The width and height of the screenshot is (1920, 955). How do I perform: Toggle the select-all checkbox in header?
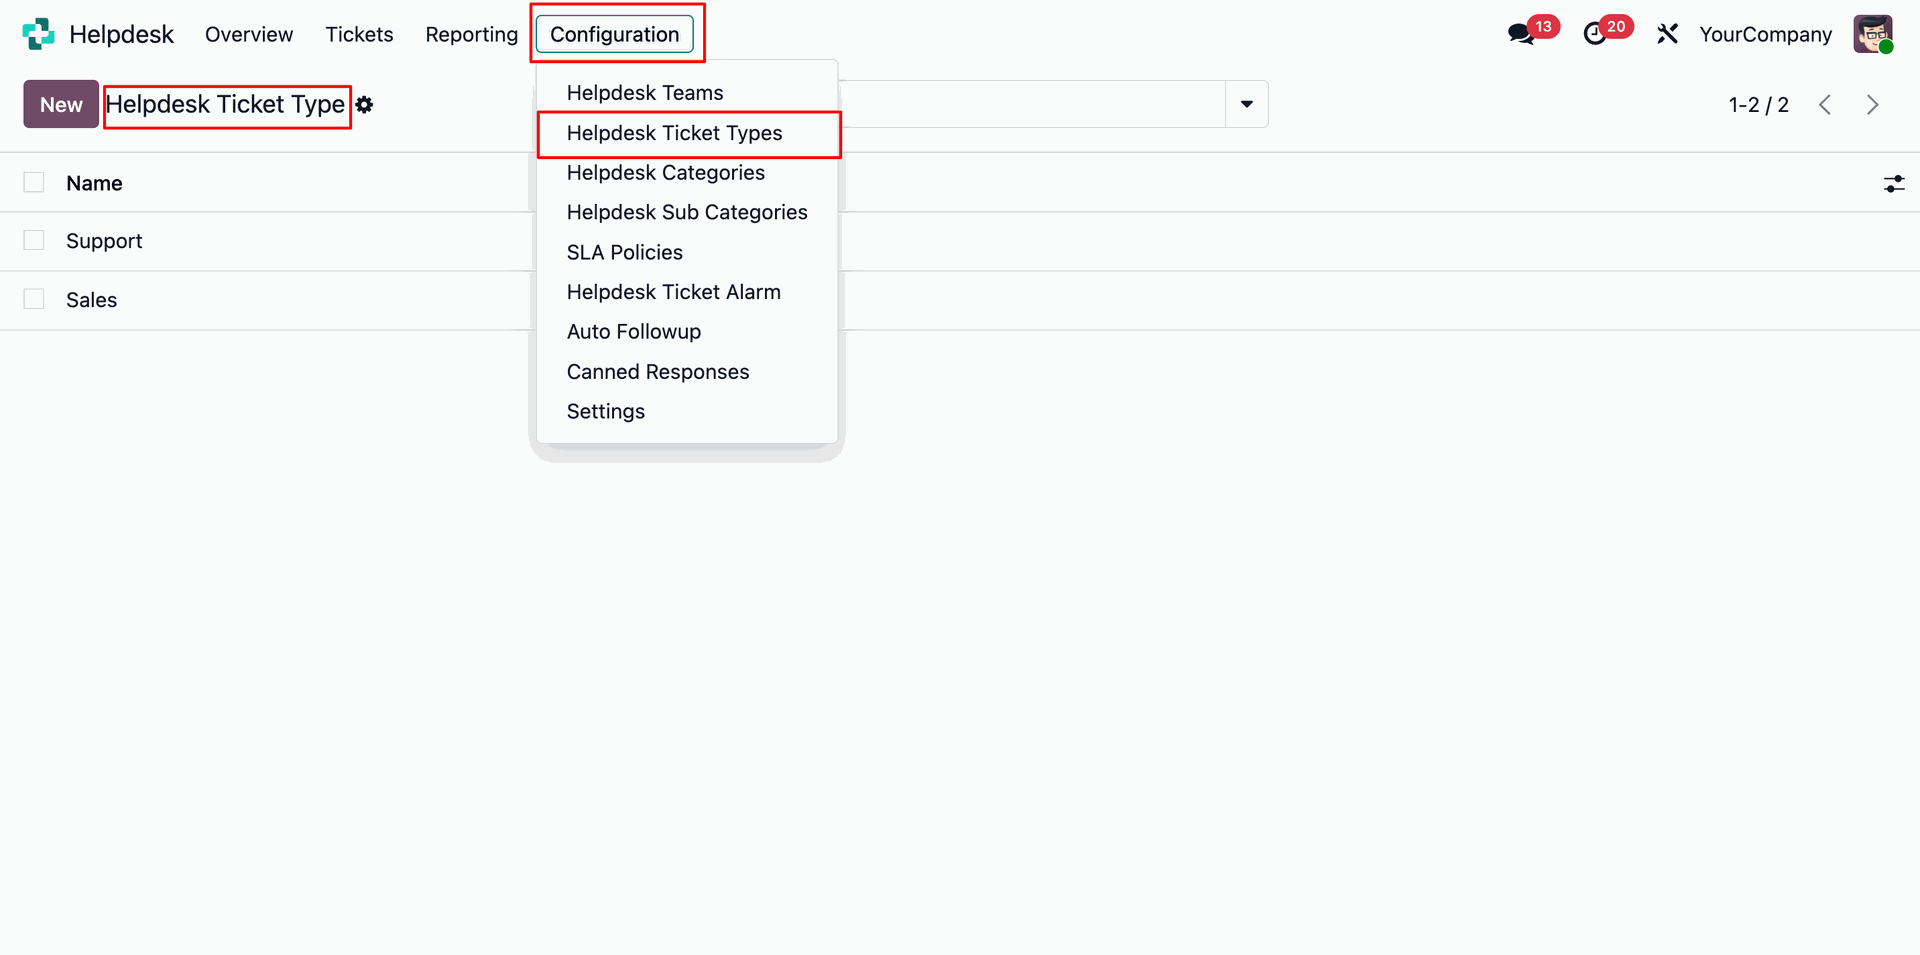pos(34,182)
